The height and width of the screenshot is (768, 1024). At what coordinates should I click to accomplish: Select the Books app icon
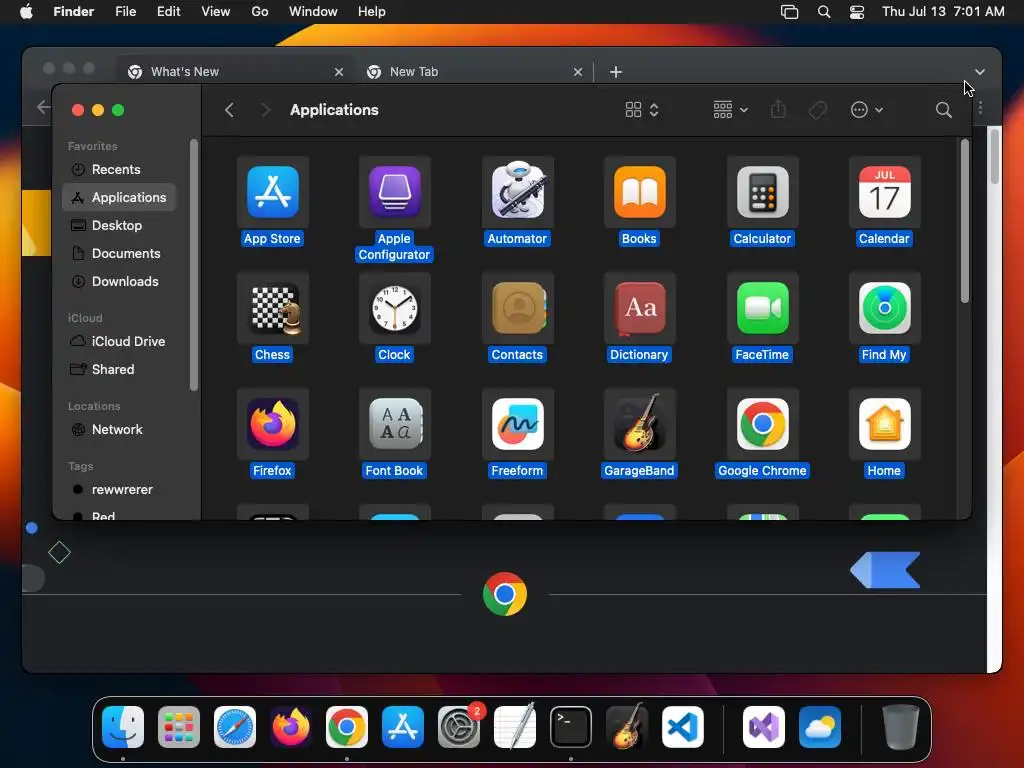click(x=639, y=192)
